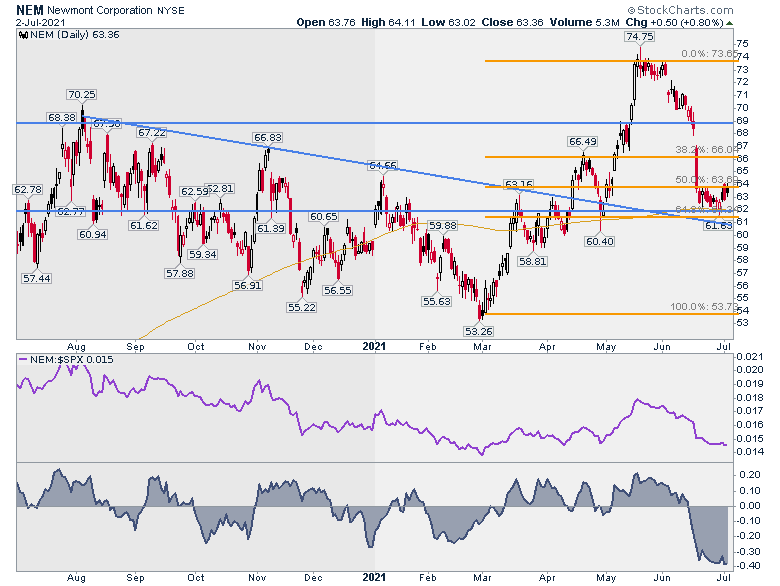
Task: Click the green up-triangle change indicator
Action: 729,23
